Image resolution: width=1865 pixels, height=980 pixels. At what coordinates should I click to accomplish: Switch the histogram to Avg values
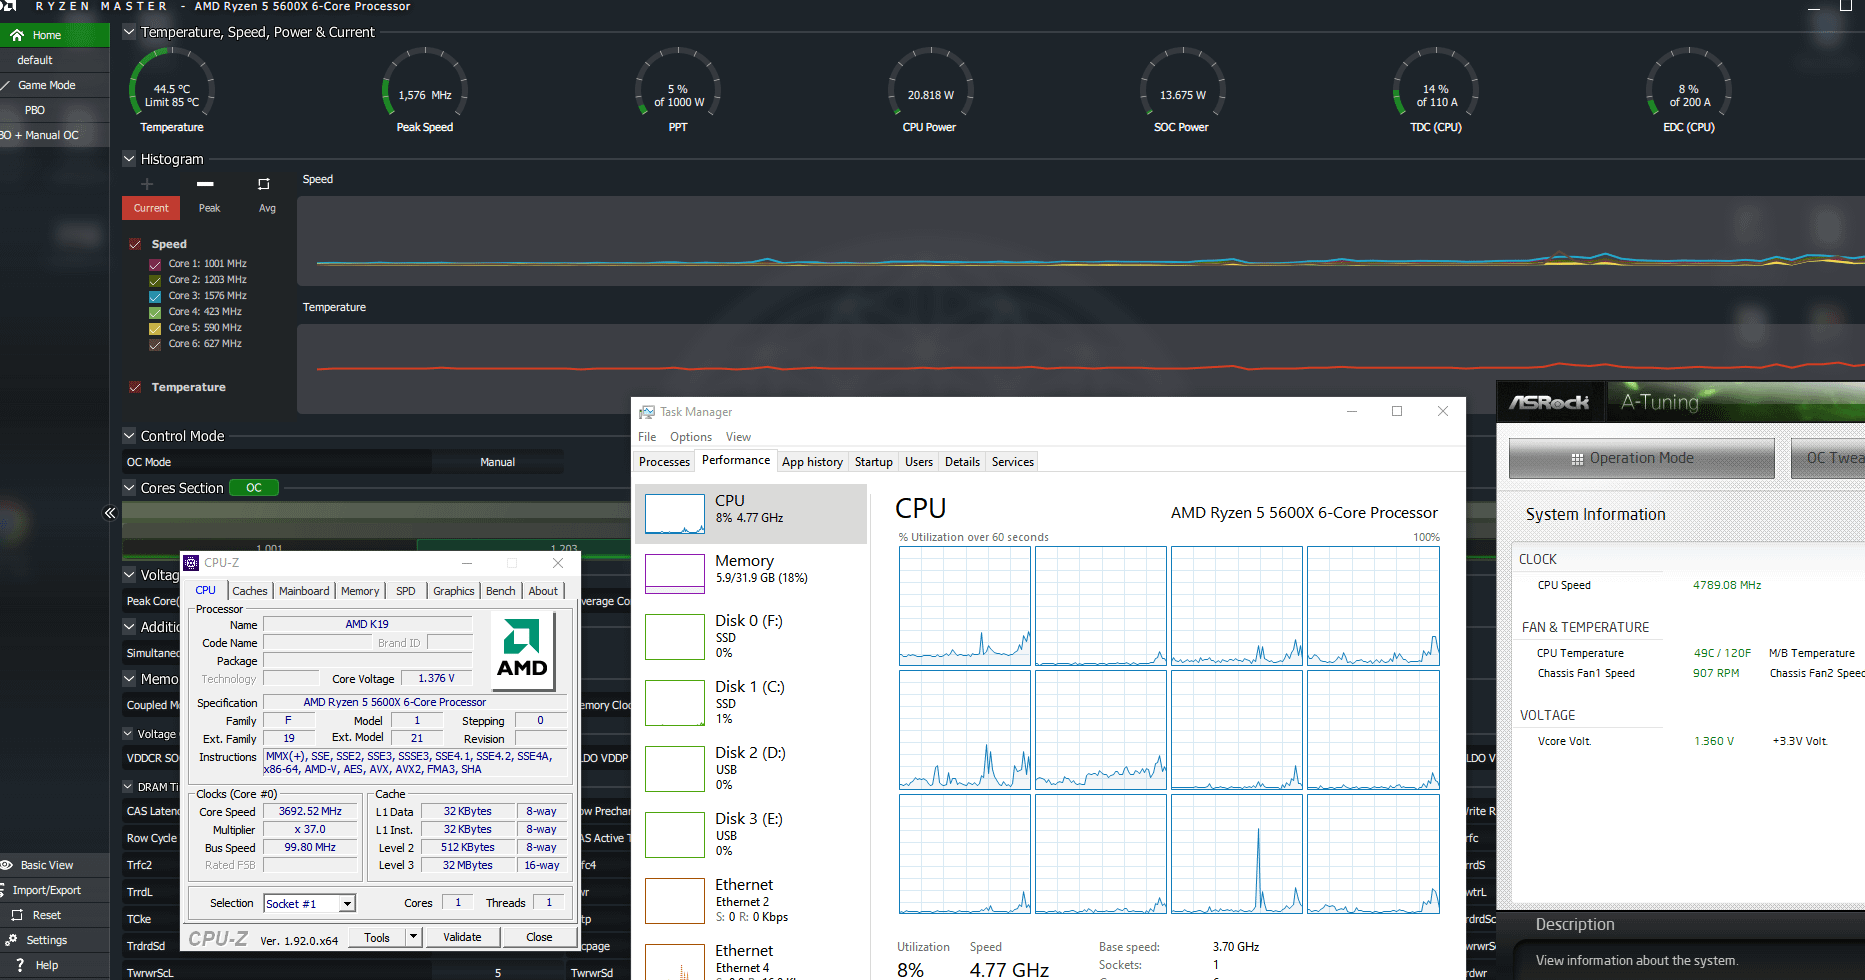pyautogui.click(x=267, y=208)
